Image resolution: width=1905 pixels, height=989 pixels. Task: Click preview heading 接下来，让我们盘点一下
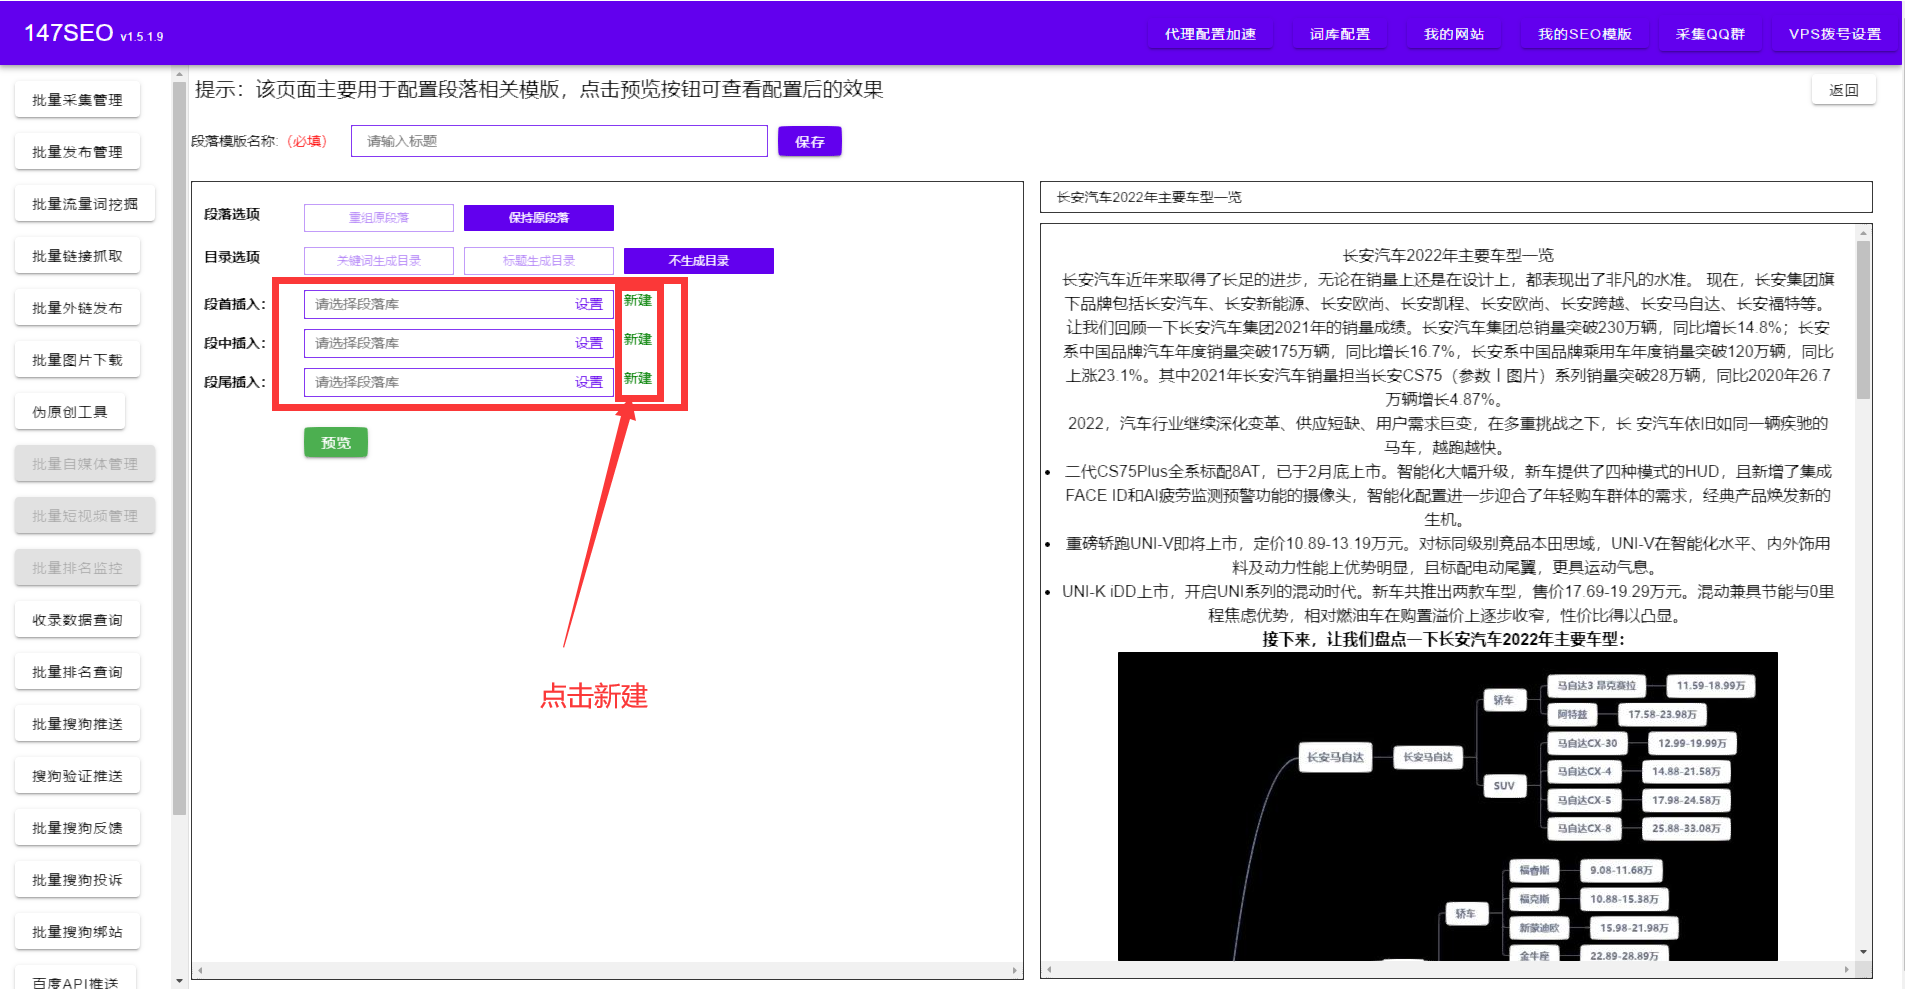(x=1443, y=639)
